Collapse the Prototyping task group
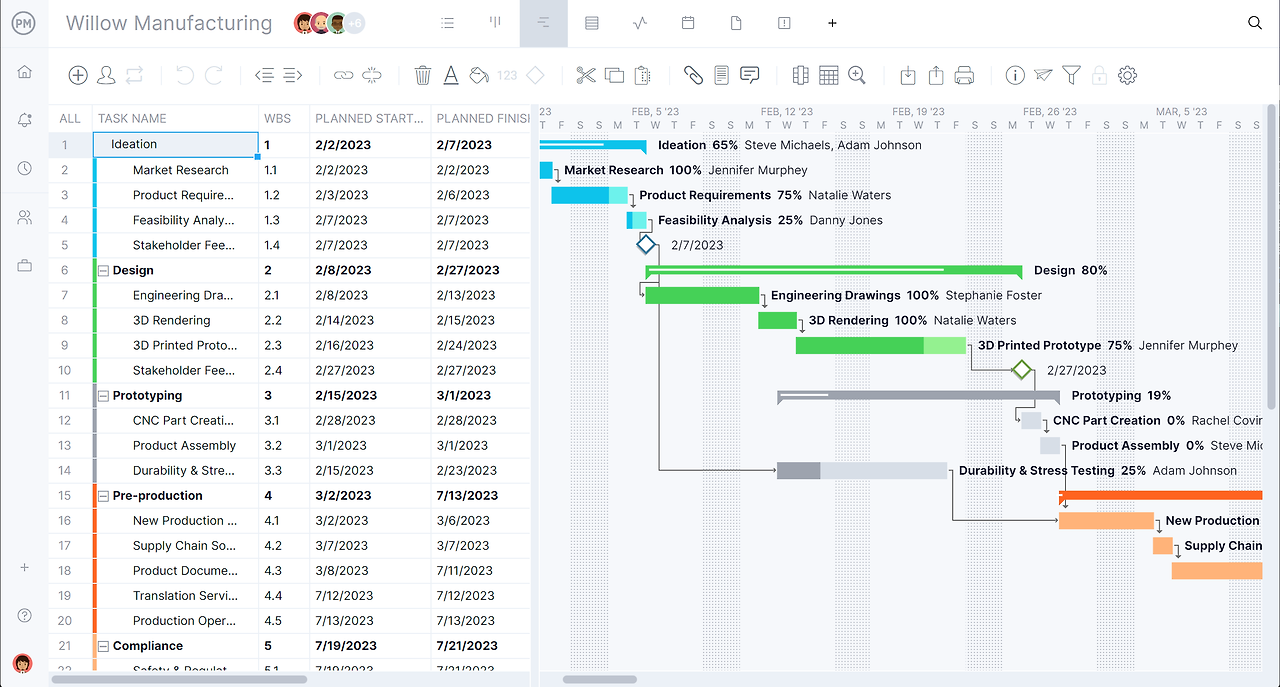This screenshot has width=1280, height=687. pyautogui.click(x=103, y=396)
